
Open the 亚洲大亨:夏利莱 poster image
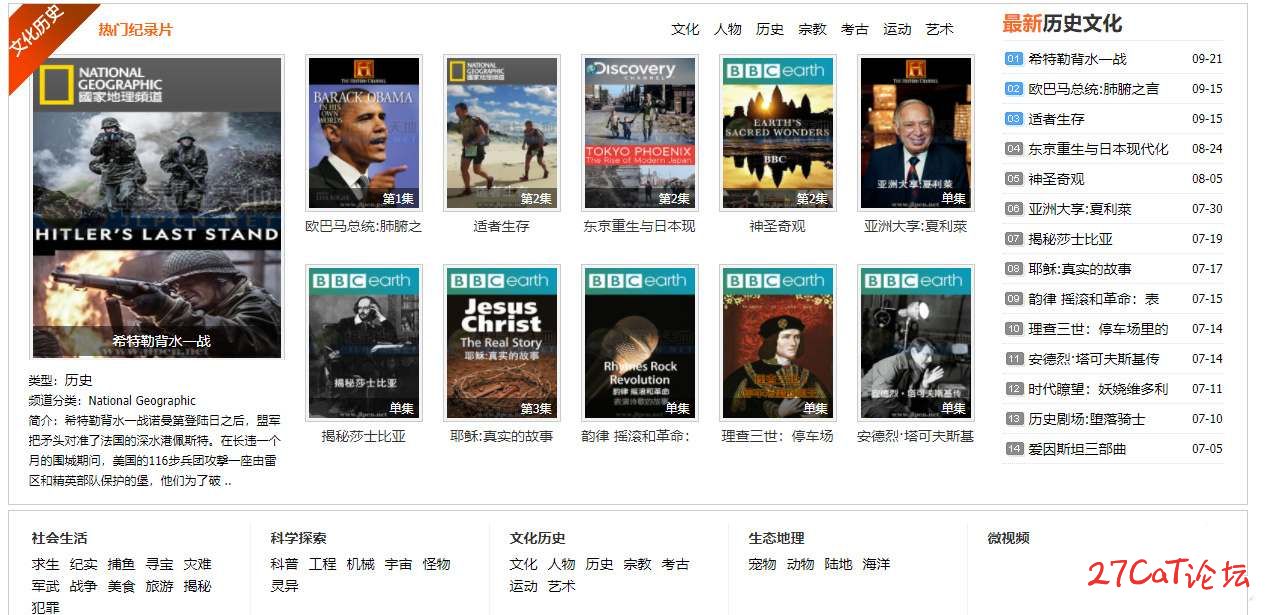(915, 133)
